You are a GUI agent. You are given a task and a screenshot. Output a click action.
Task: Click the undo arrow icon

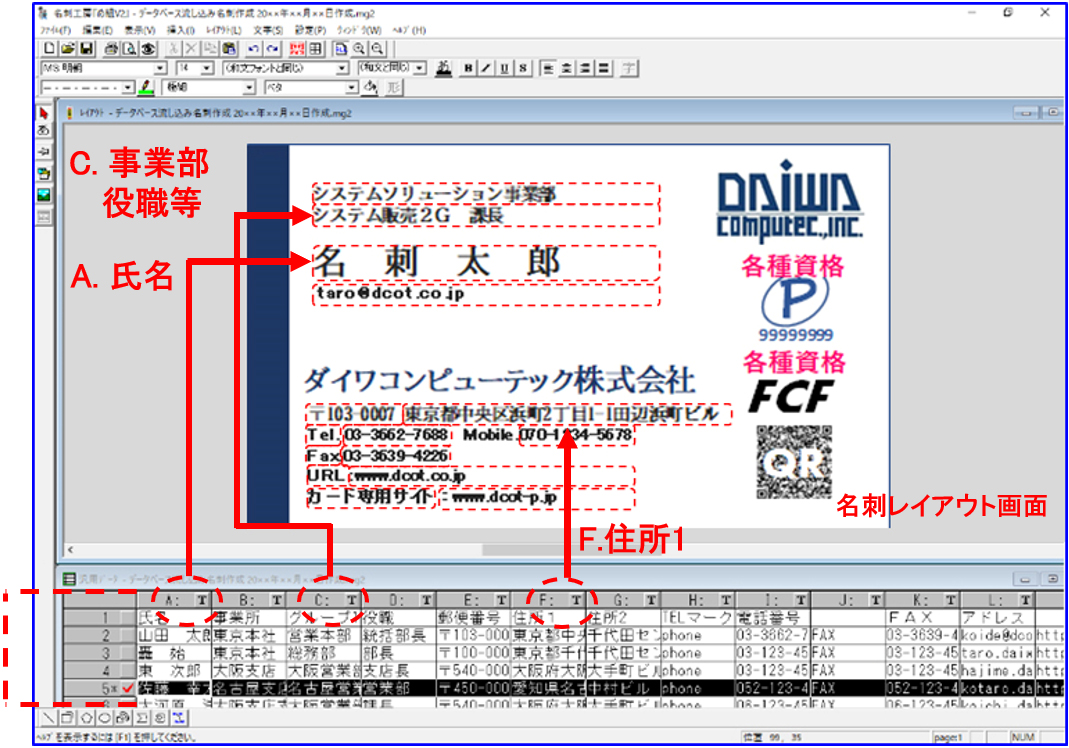click(252, 48)
